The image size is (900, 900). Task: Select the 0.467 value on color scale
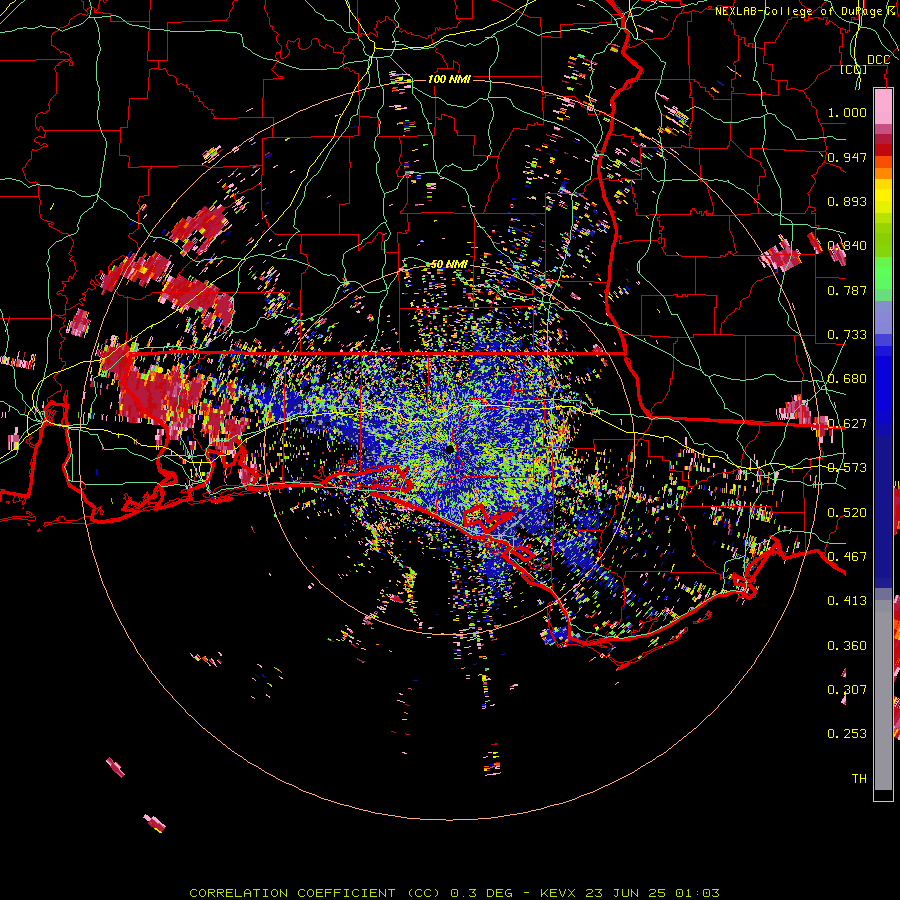pyautogui.click(x=847, y=556)
